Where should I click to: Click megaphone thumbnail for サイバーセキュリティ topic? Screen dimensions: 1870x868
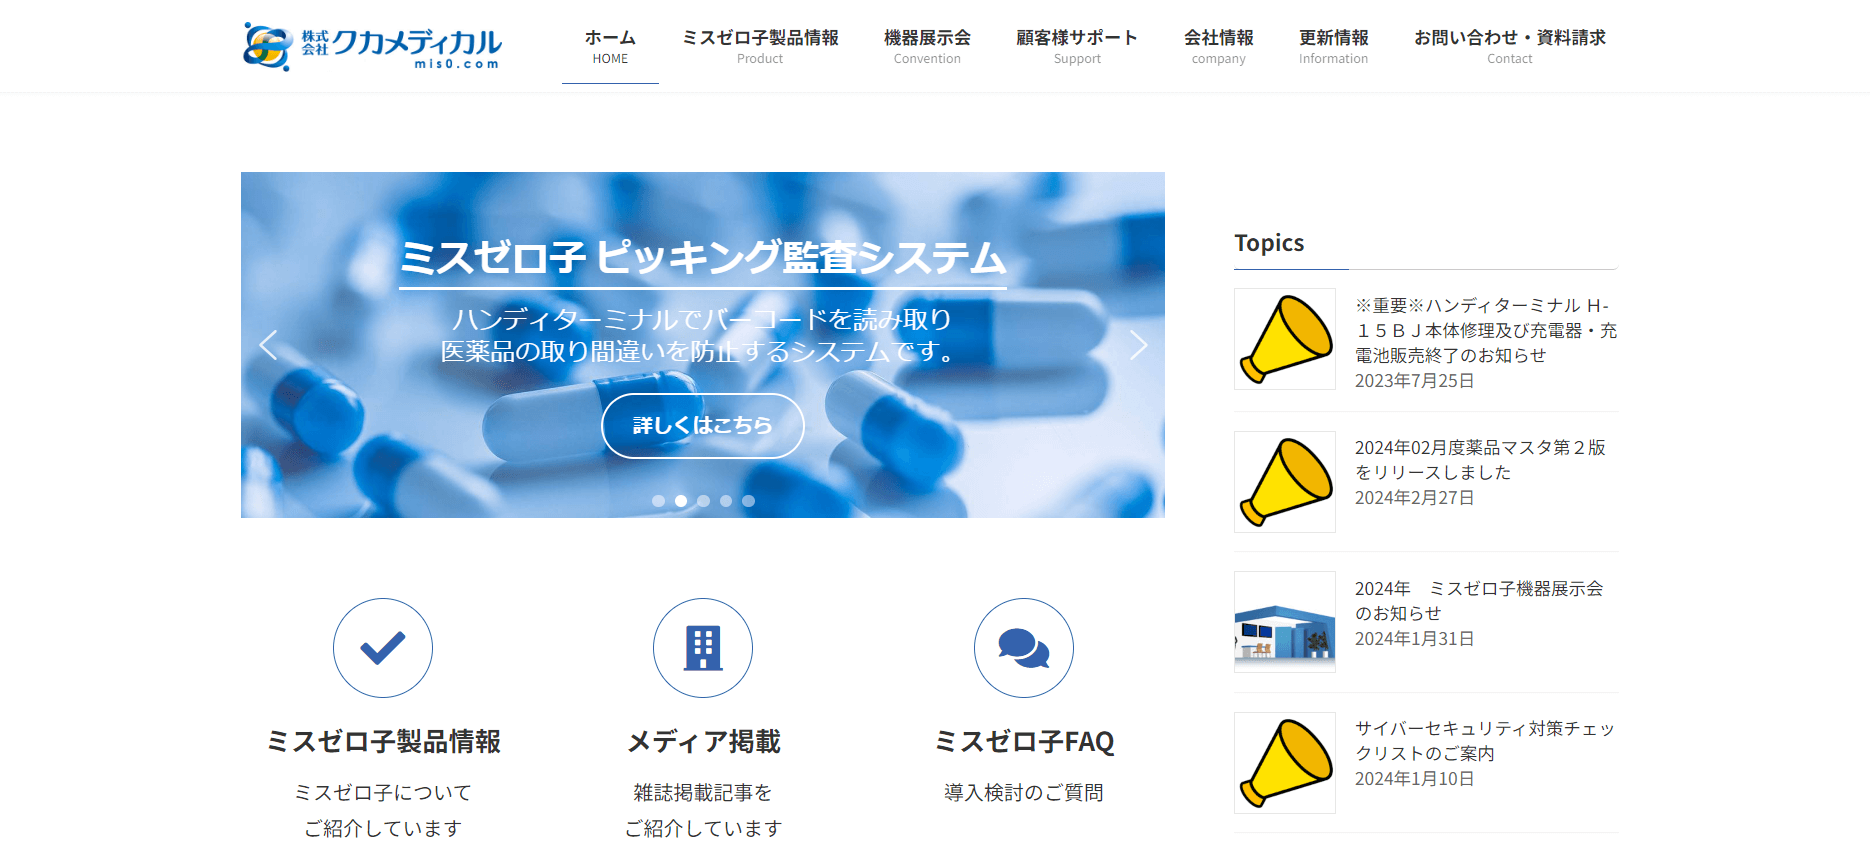[x=1285, y=763]
